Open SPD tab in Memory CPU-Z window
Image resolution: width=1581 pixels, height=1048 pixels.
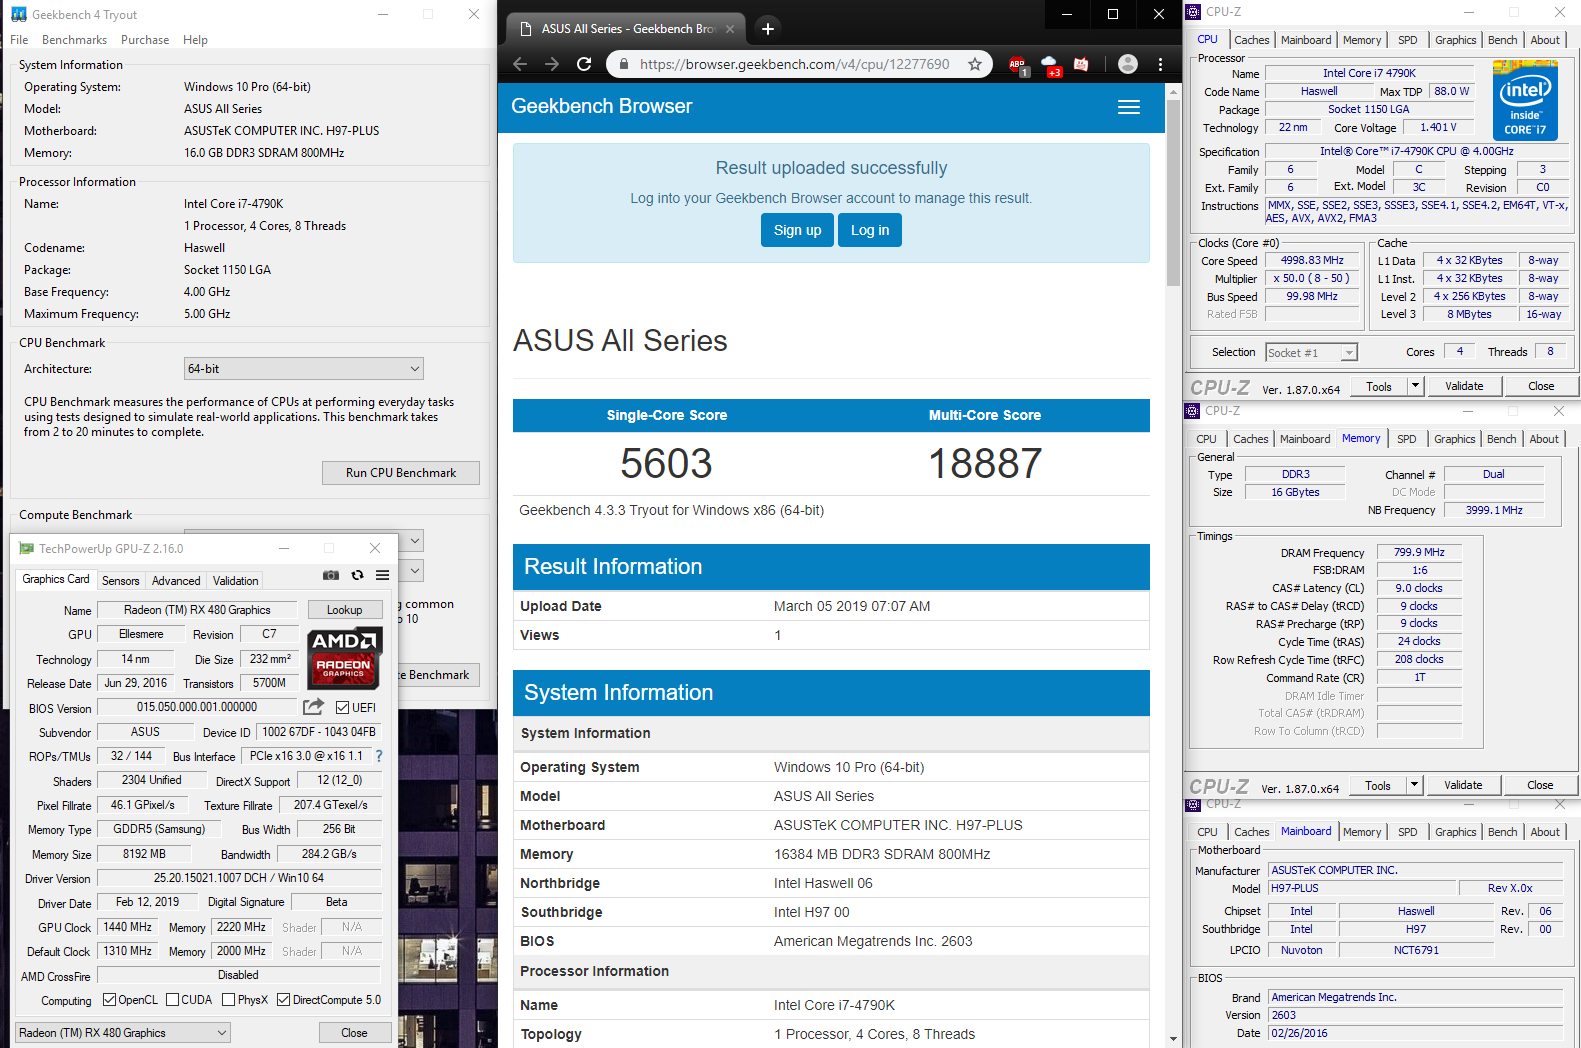(x=1406, y=439)
